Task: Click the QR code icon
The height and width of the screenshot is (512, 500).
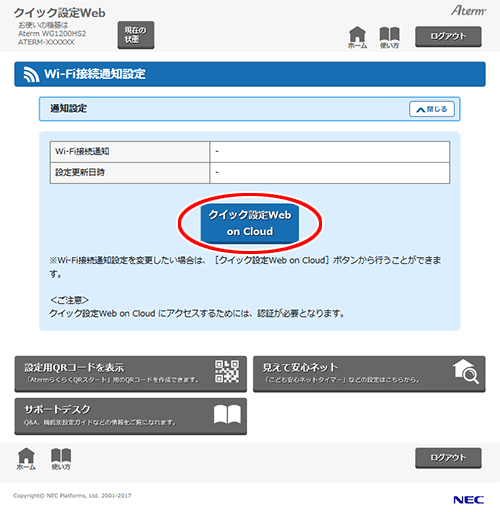Action: point(227,371)
